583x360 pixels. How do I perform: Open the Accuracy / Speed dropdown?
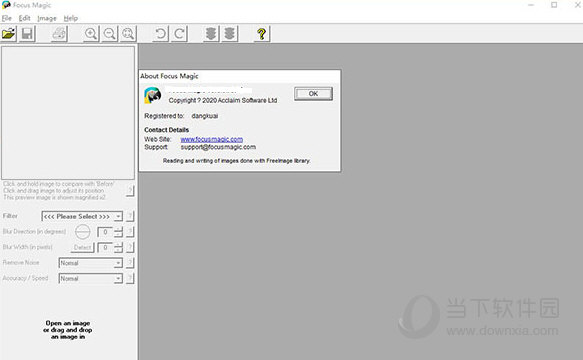90,278
